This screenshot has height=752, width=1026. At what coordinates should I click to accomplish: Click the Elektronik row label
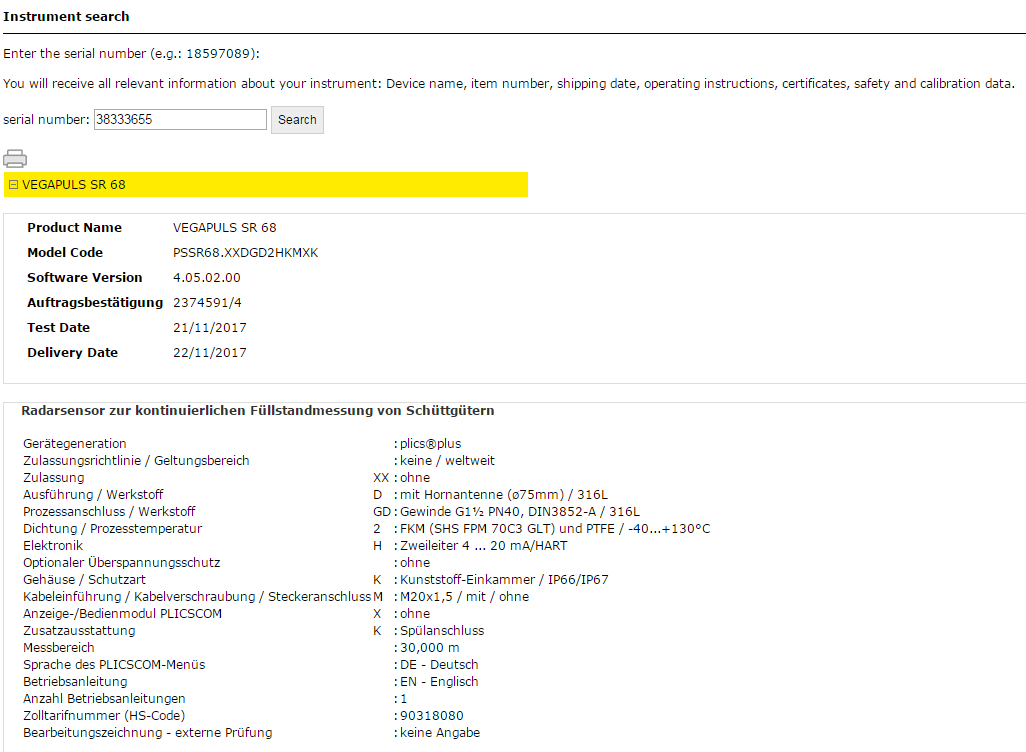(53, 546)
